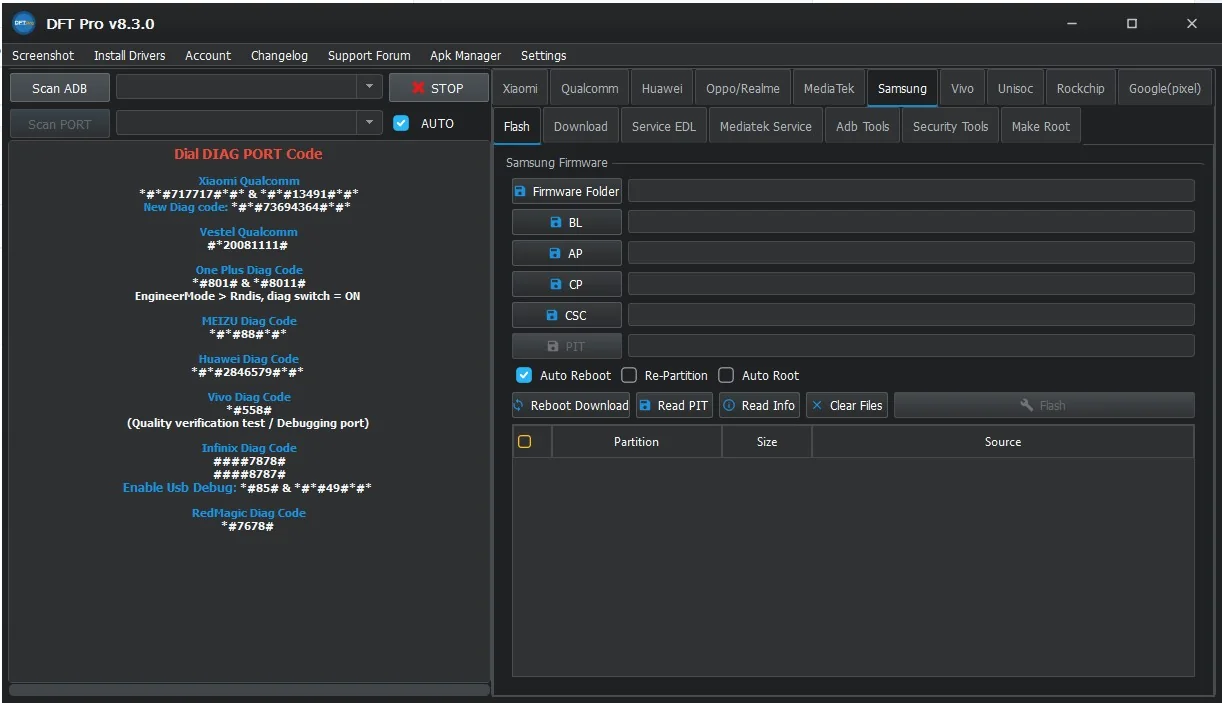The height and width of the screenshot is (703, 1222).
Task: Open the MediaTek brand tab
Action: click(829, 88)
